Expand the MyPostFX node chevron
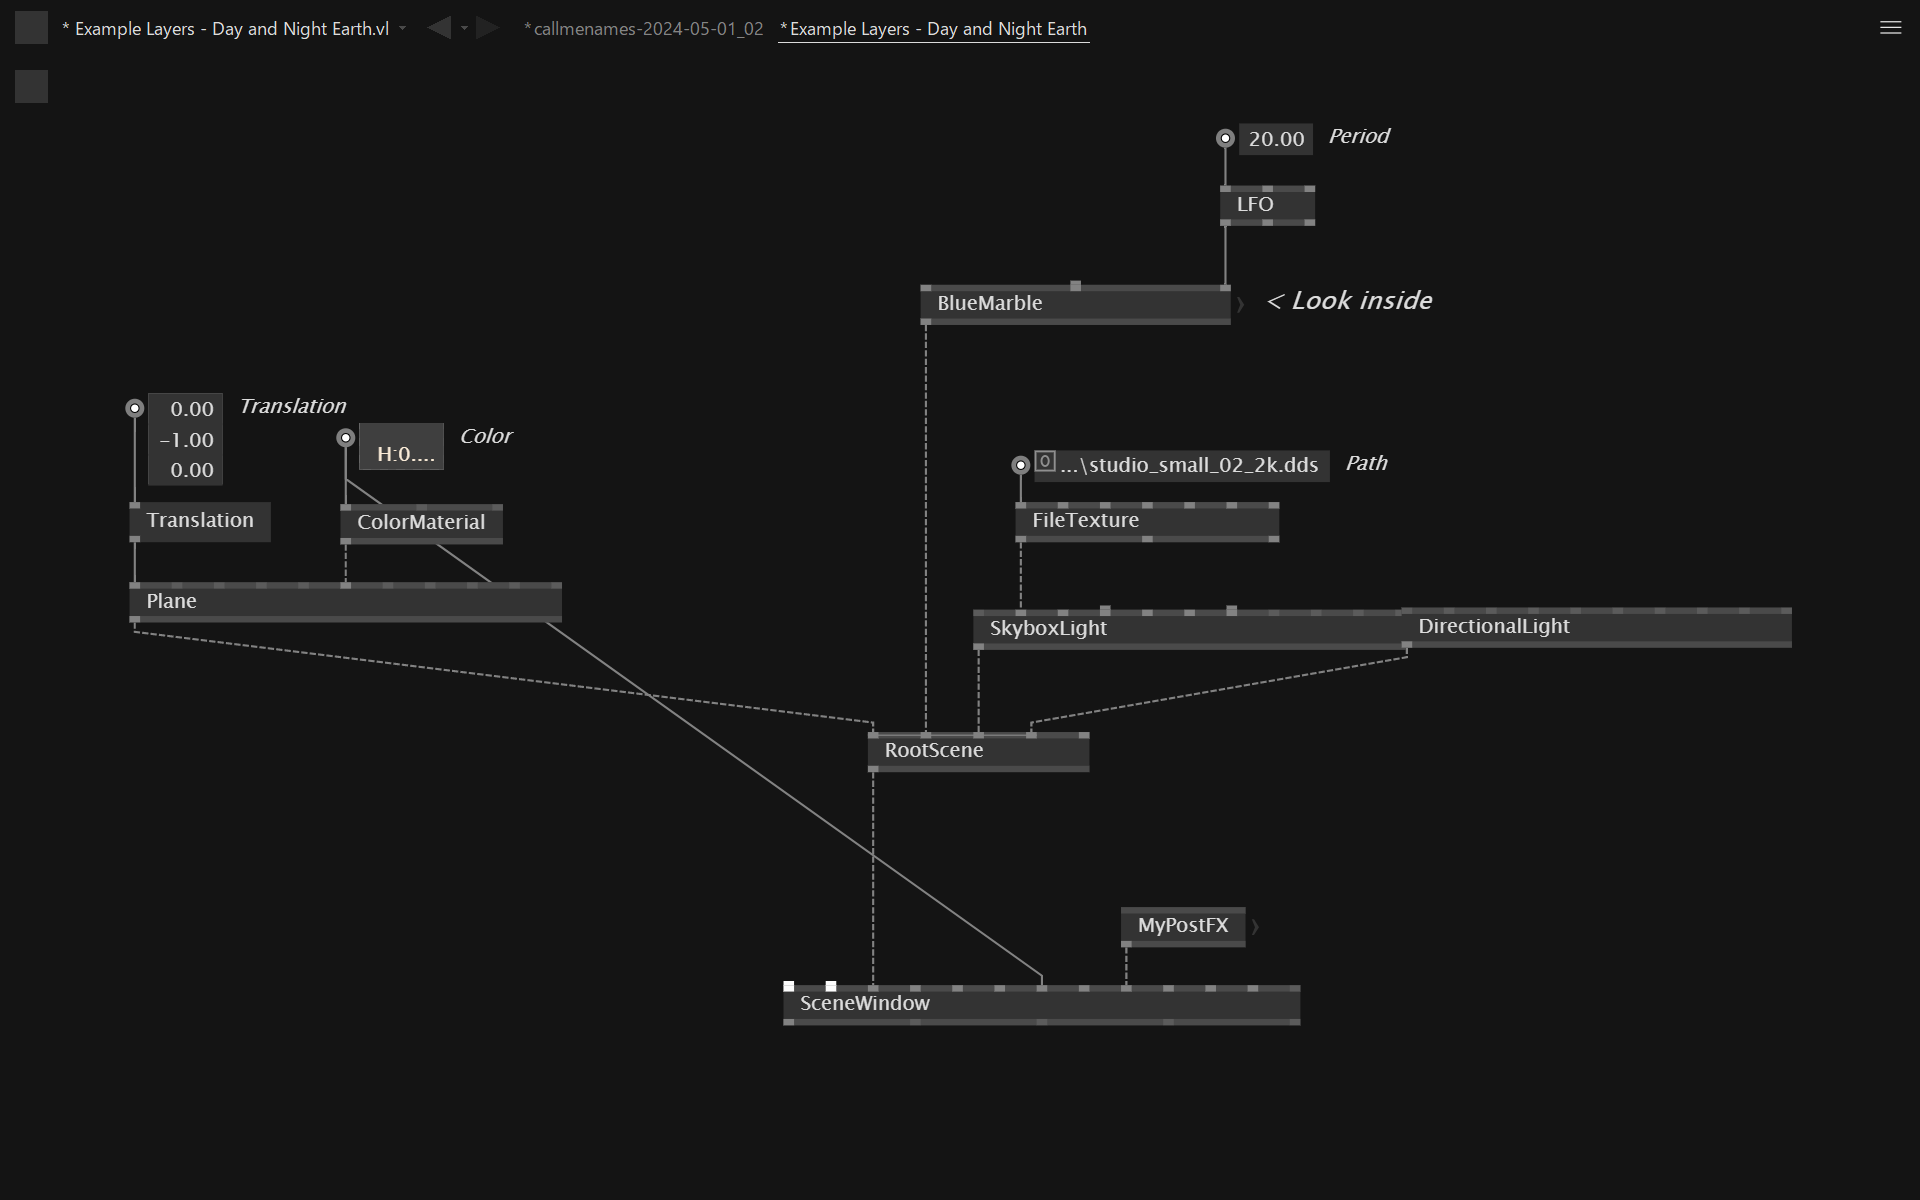The height and width of the screenshot is (1200, 1920). pyautogui.click(x=1256, y=927)
